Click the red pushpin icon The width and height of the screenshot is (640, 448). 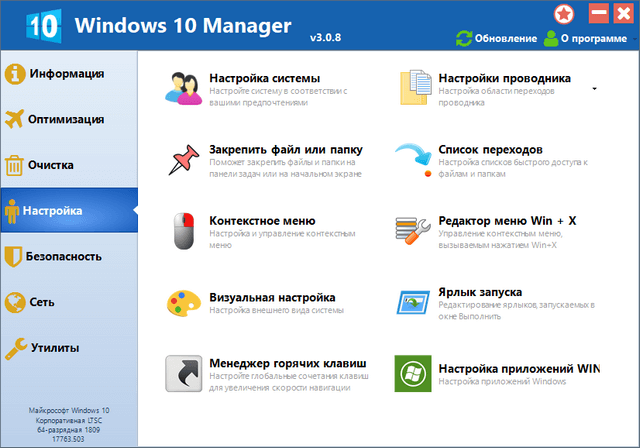pos(184,160)
